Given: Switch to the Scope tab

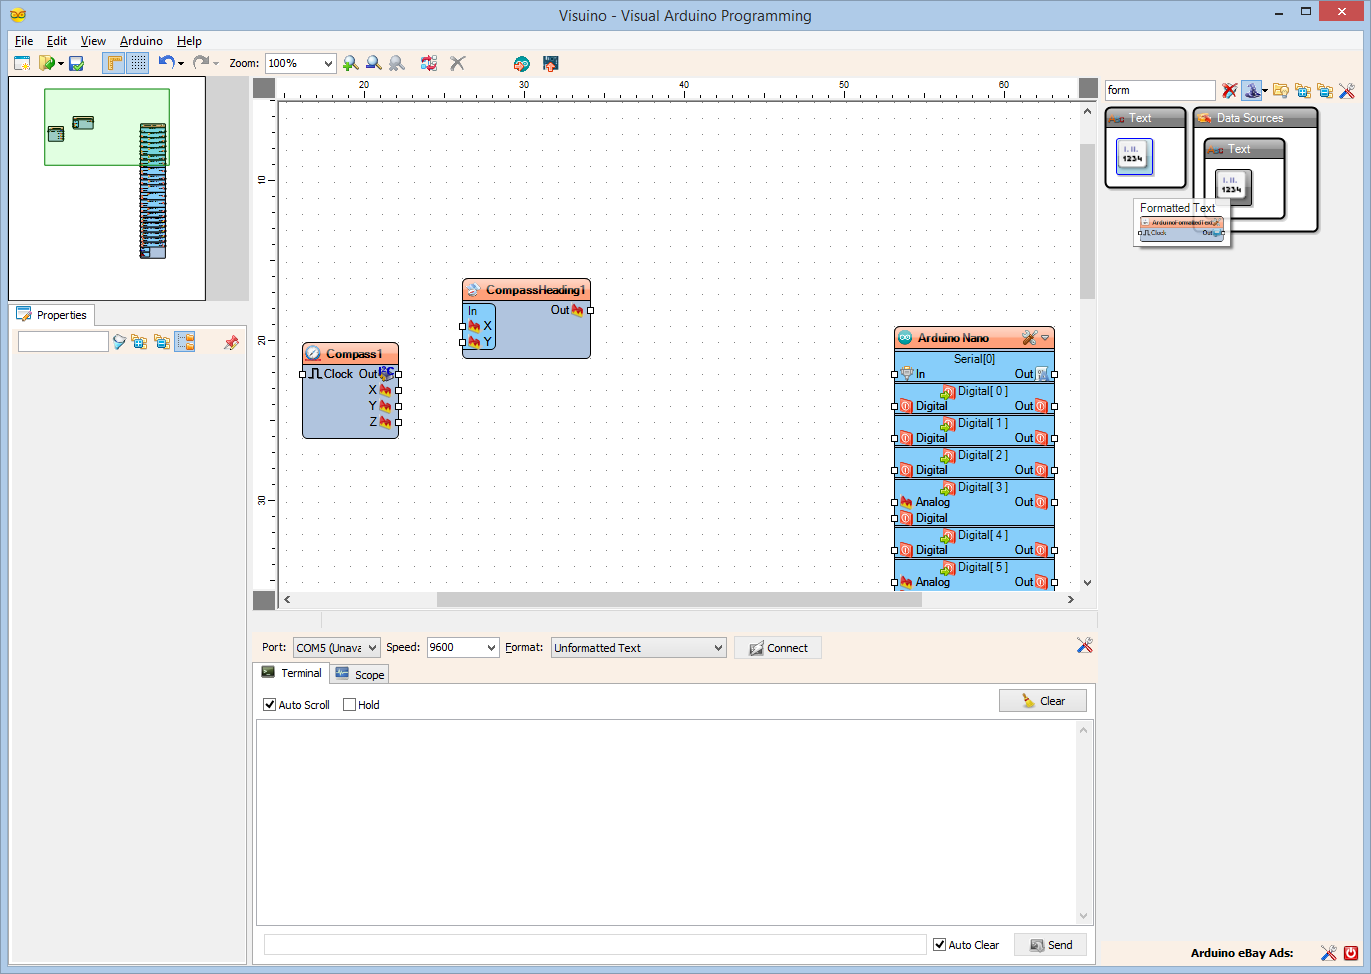Looking at the screenshot, I should (x=360, y=675).
